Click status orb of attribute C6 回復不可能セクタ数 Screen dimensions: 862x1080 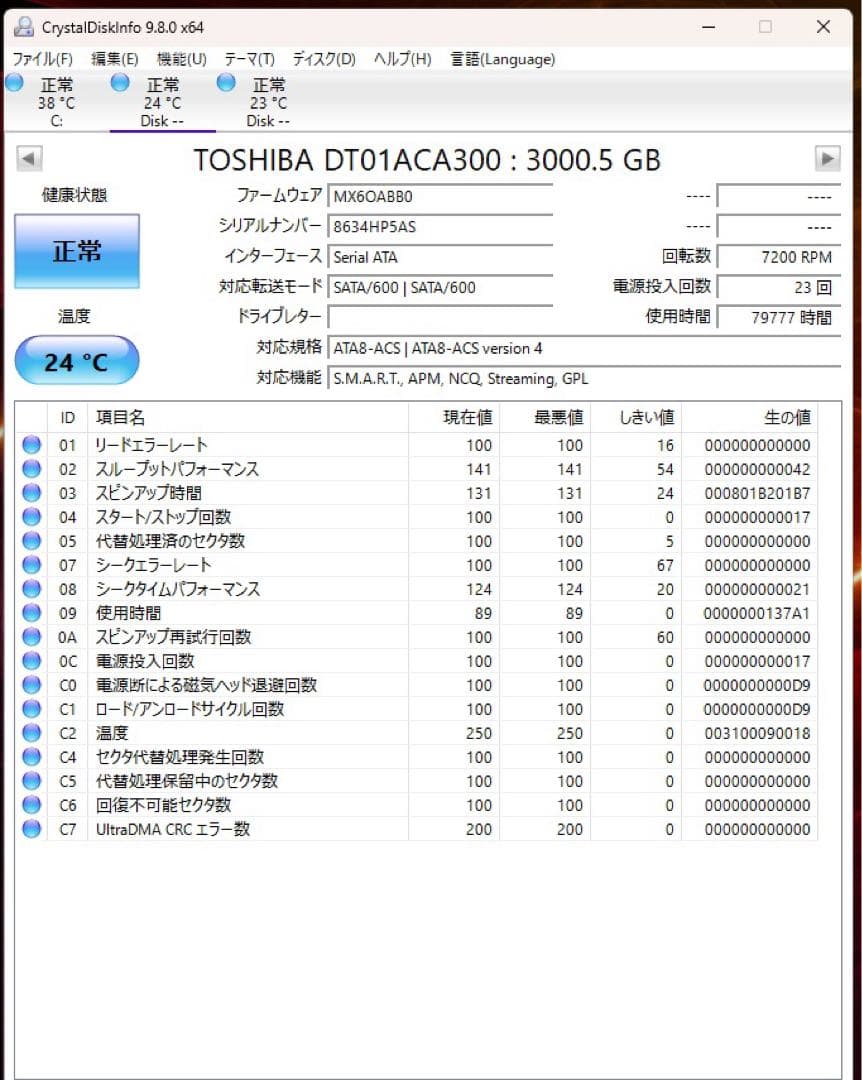32,804
